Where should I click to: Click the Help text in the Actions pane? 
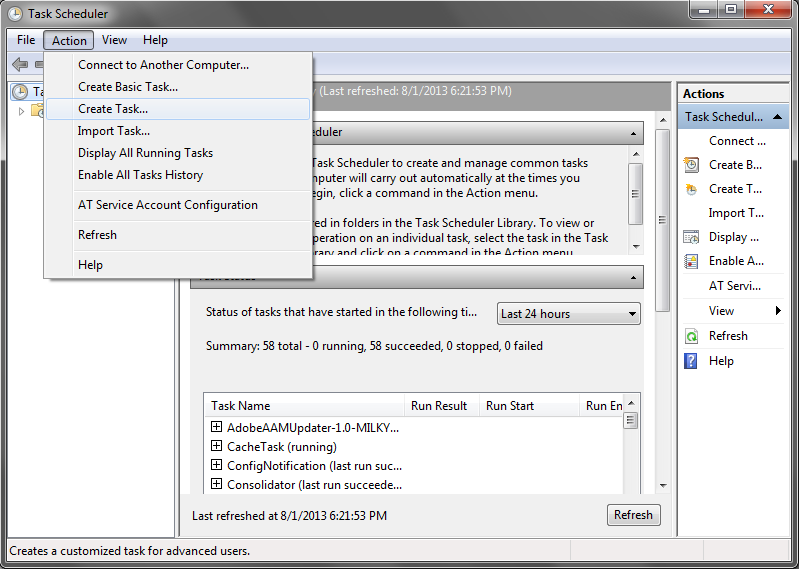[x=721, y=361]
